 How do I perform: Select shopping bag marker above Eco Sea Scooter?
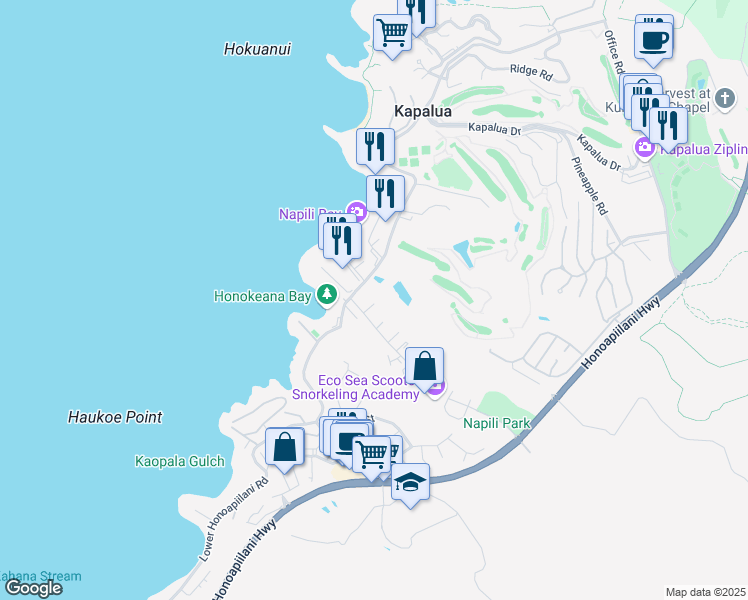click(x=424, y=367)
